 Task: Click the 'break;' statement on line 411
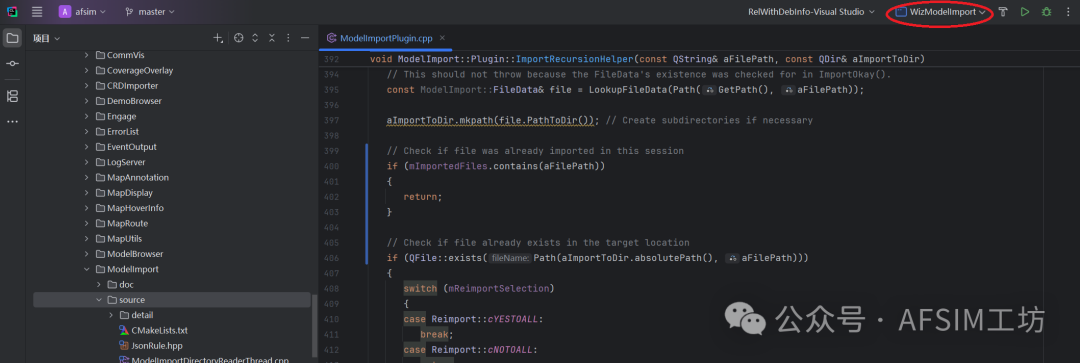click(437, 334)
